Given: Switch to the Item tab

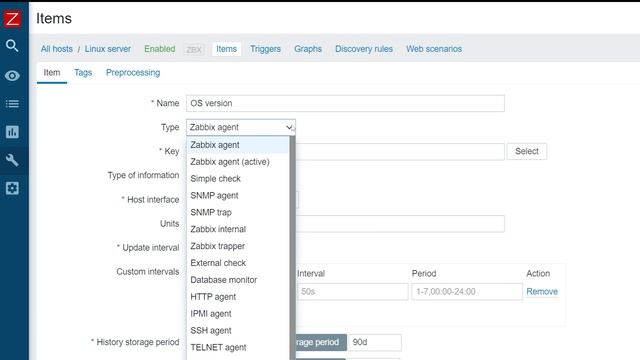Looking at the screenshot, I should [x=52, y=73].
